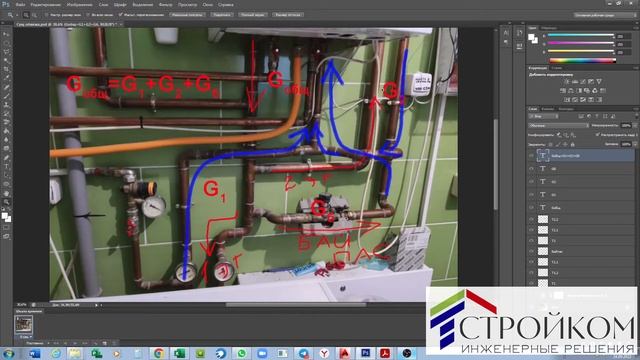Image resolution: width=640 pixels, height=360 pixels.
Task: Toggle the zoom all windows checkbox
Action: click(x=87, y=15)
